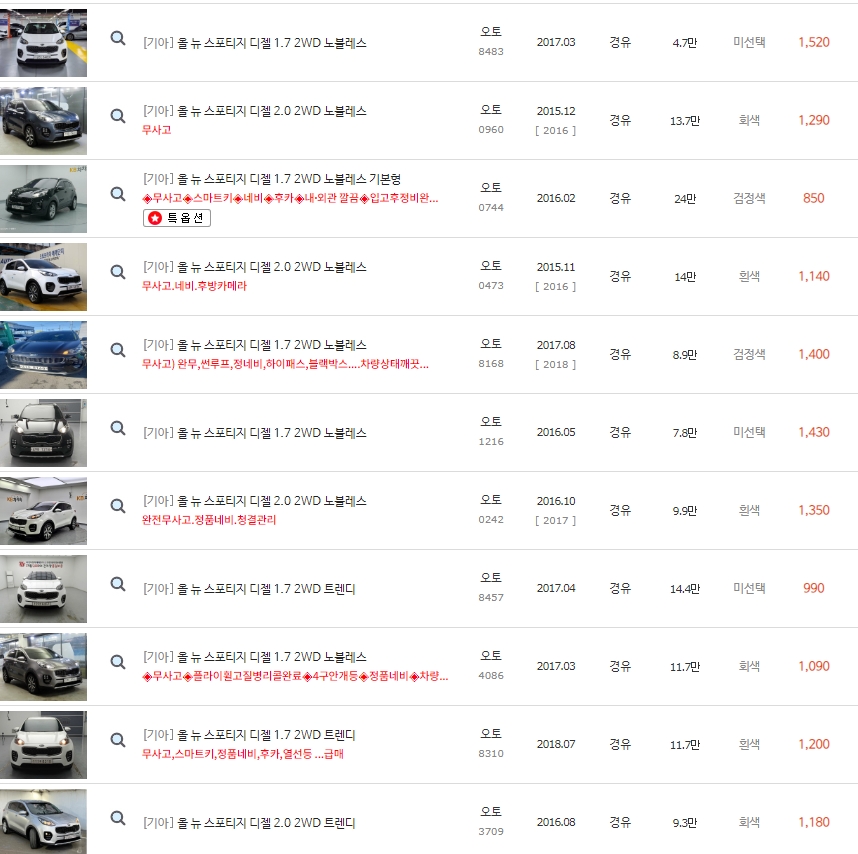This screenshot has width=858, height=854.
Task: Click magnifier icon for plate 0960 listing
Action: 118,116
